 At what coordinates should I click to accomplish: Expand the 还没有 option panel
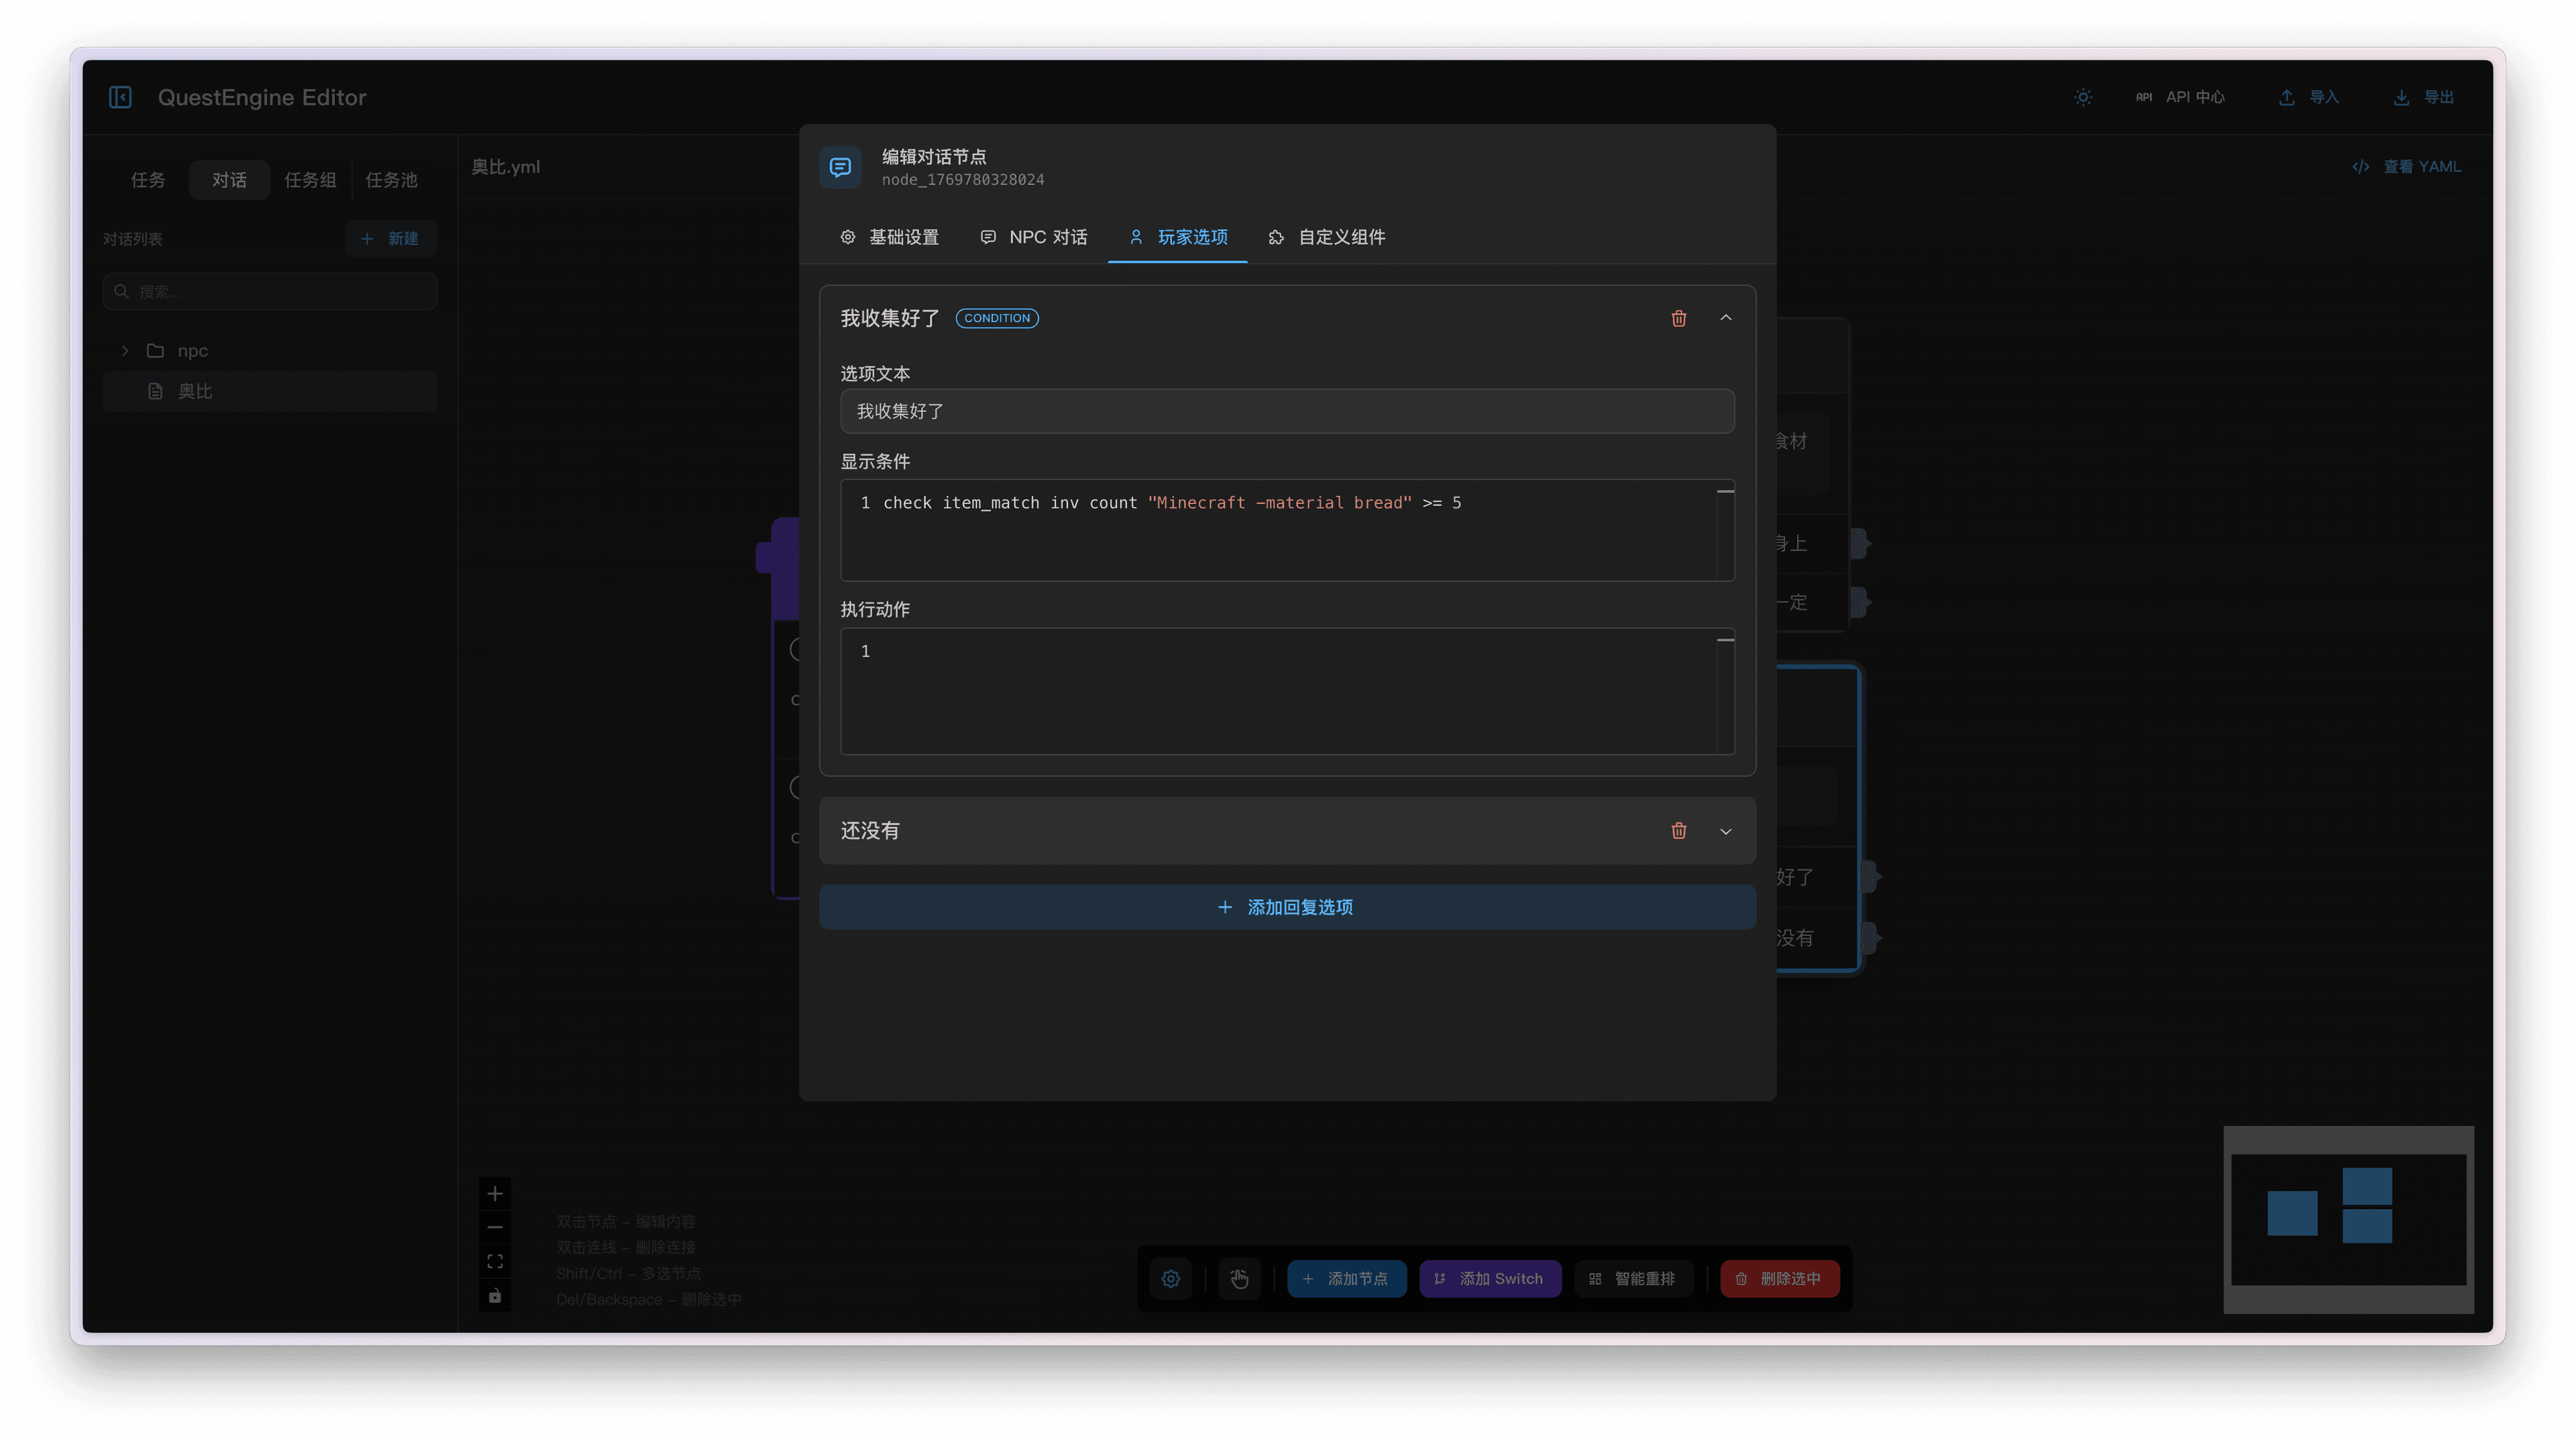1725,831
